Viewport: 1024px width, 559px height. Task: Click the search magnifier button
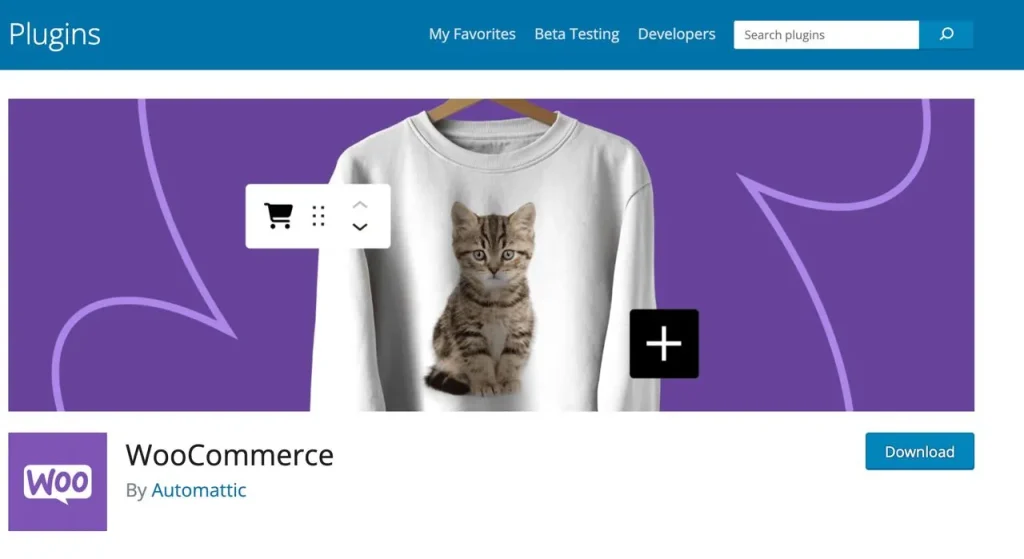pos(946,35)
